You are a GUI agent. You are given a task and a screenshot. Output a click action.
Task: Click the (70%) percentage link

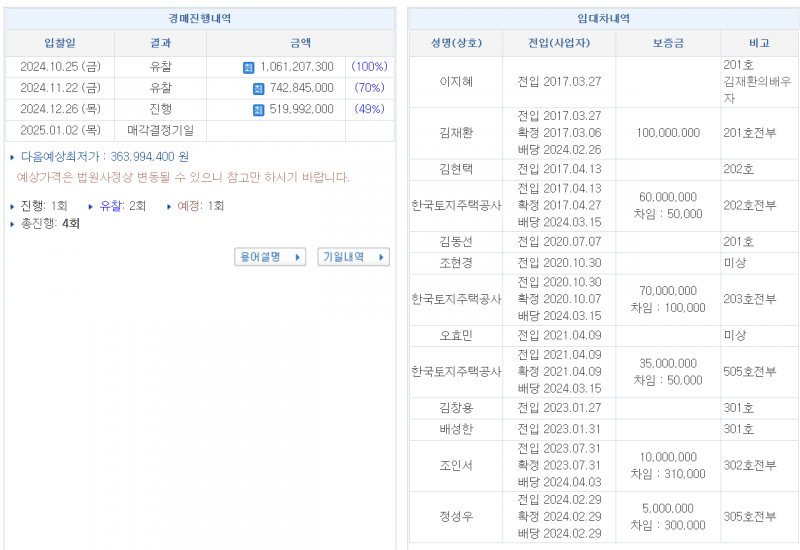pyautogui.click(x=369, y=88)
